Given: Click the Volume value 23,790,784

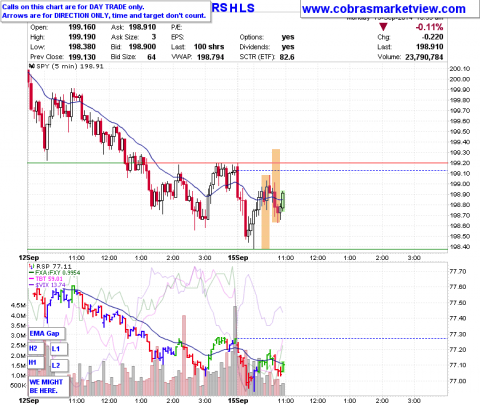Looking at the screenshot, I should (x=424, y=57).
